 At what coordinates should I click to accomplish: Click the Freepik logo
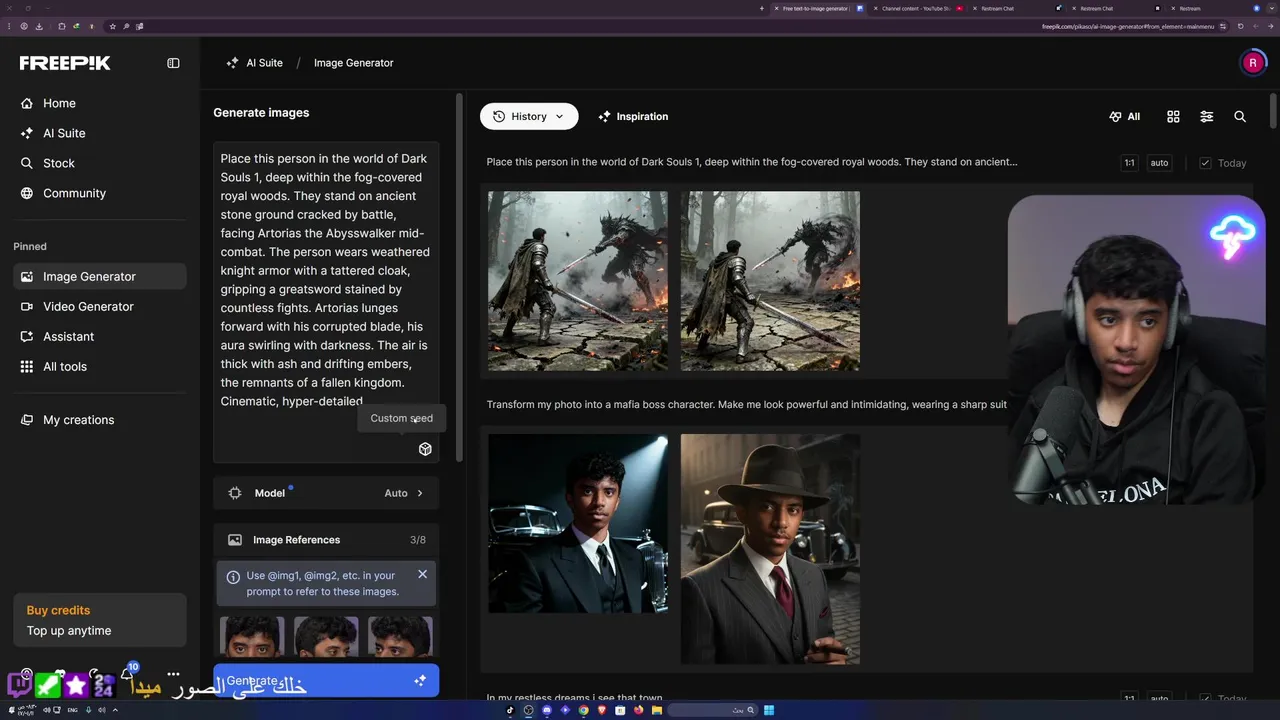(x=65, y=63)
